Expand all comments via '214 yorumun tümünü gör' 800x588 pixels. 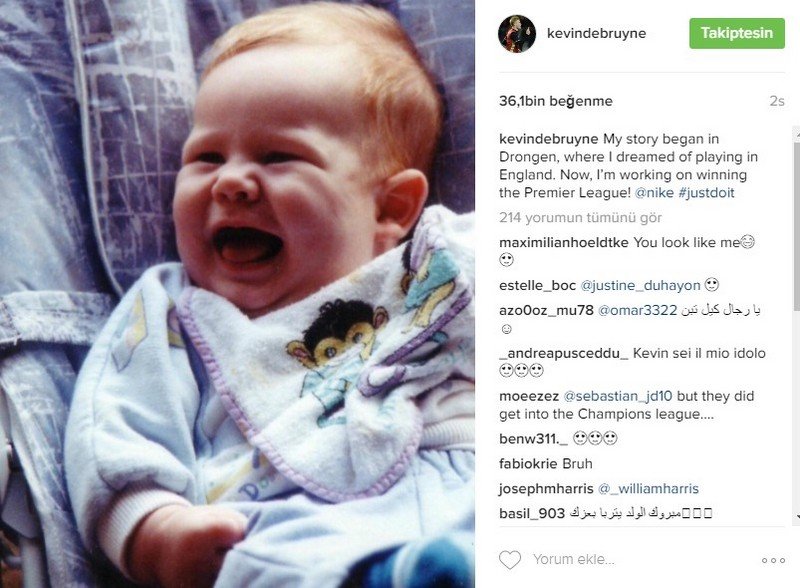[x=580, y=217]
